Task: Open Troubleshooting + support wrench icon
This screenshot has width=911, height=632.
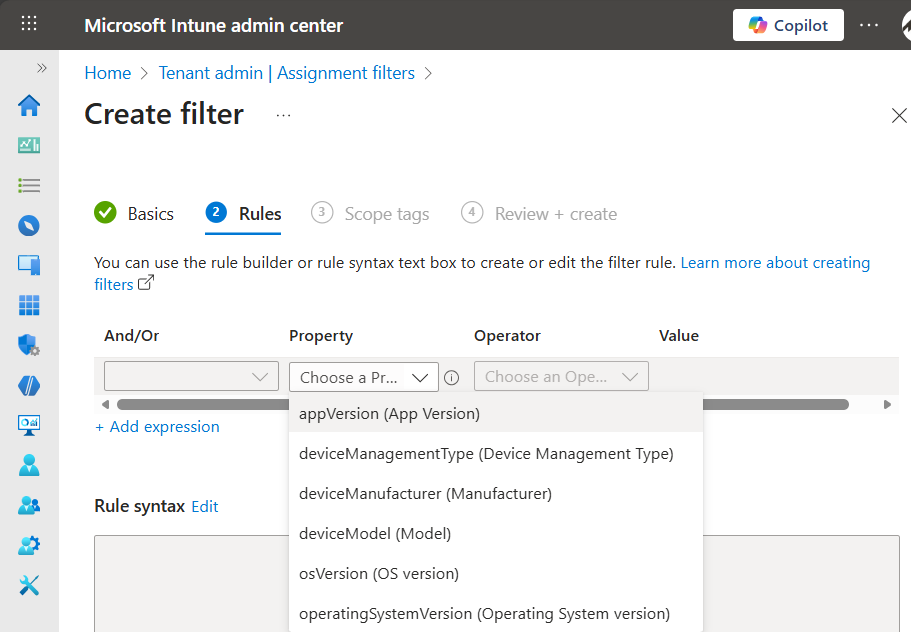Action: point(29,585)
